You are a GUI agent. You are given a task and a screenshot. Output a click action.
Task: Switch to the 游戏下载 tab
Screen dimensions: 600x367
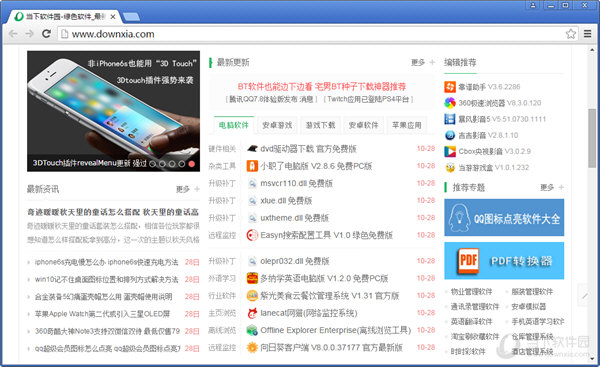coord(320,125)
